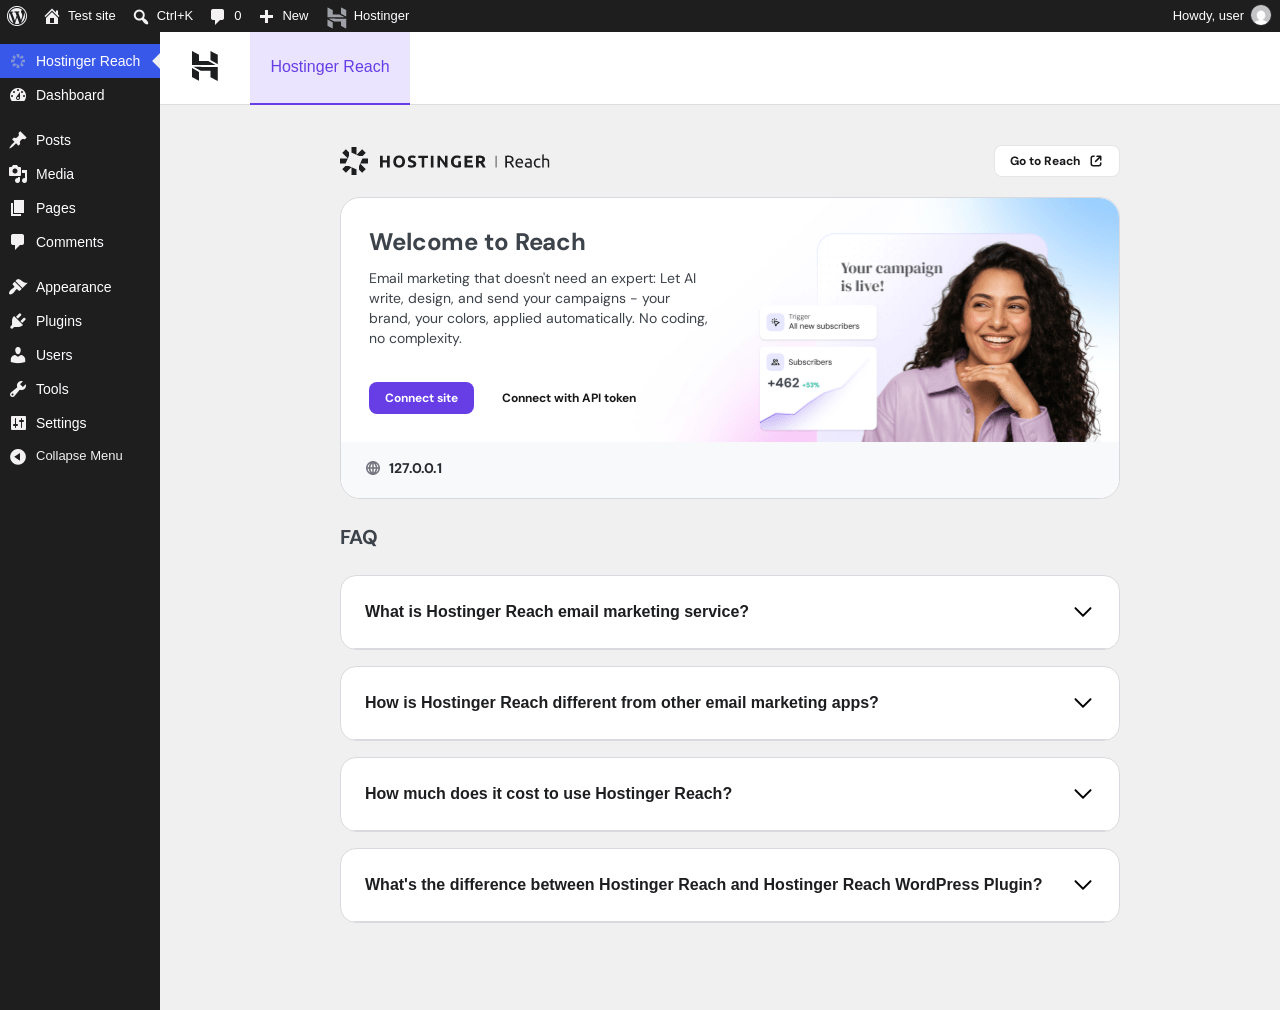Open the Test site home icon
Image resolution: width=1280 pixels, height=1010 pixels.
tap(52, 16)
